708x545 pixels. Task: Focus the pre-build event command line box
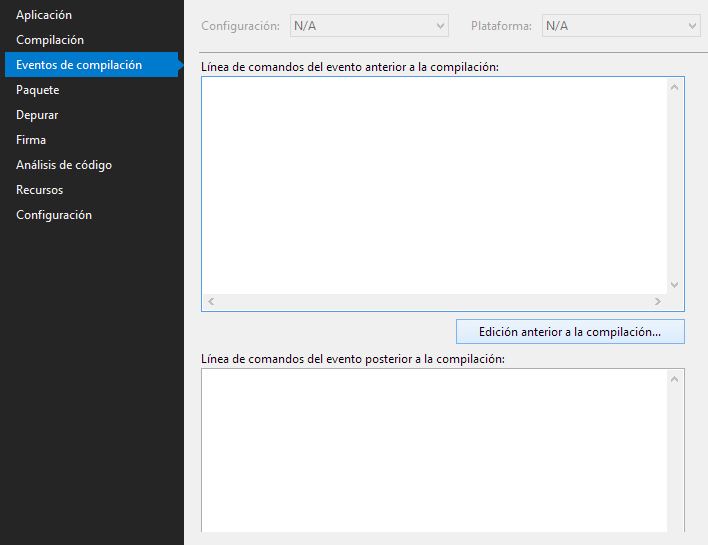pyautogui.click(x=434, y=186)
